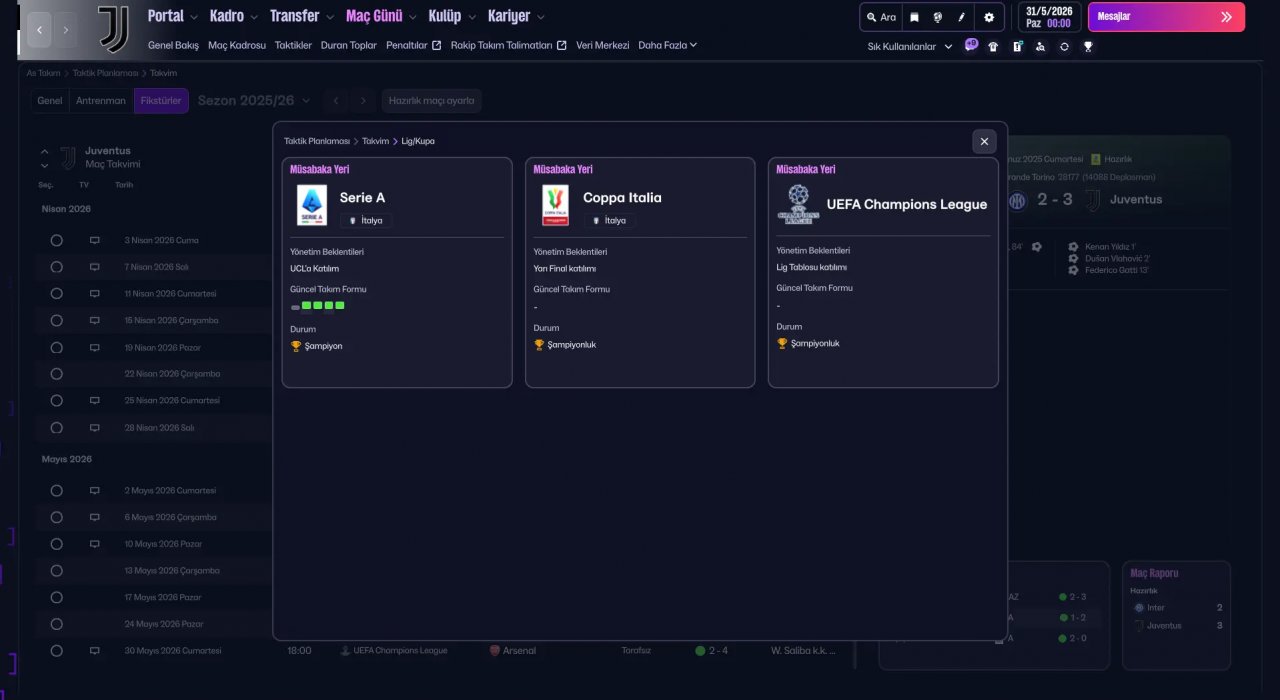This screenshot has height=700, width=1280.
Task: Open the Veri Merkezi link
Action: pos(603,45)
